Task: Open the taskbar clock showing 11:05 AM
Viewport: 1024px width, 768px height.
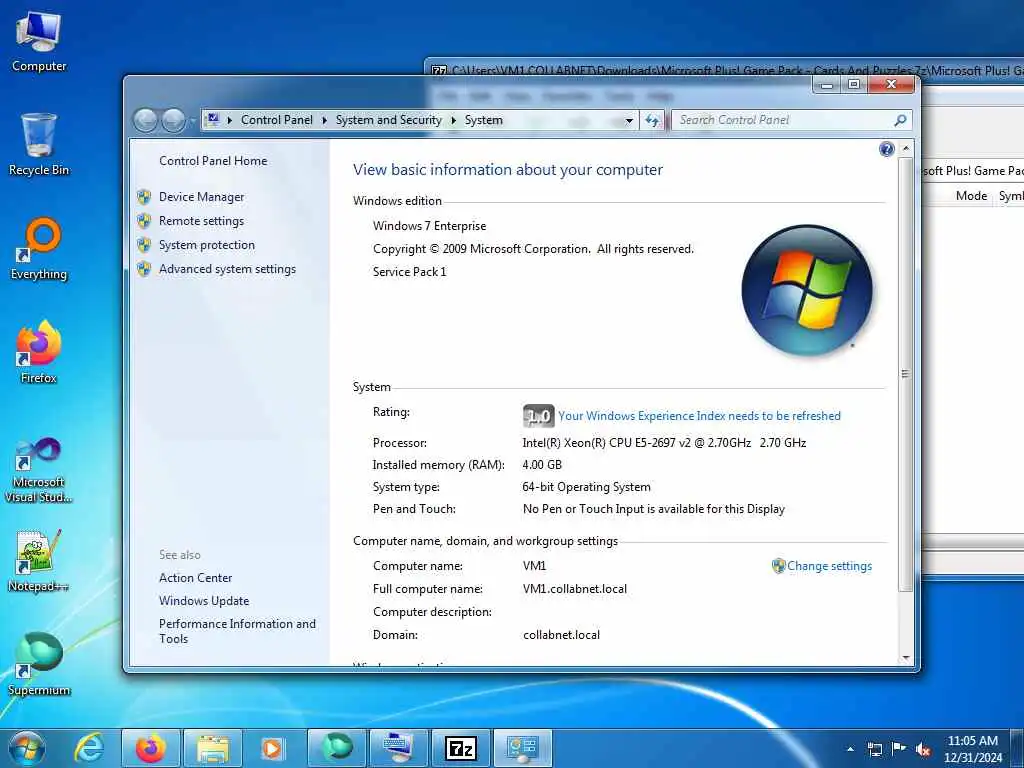Action: pyautogui.click(x=972, y=749)
